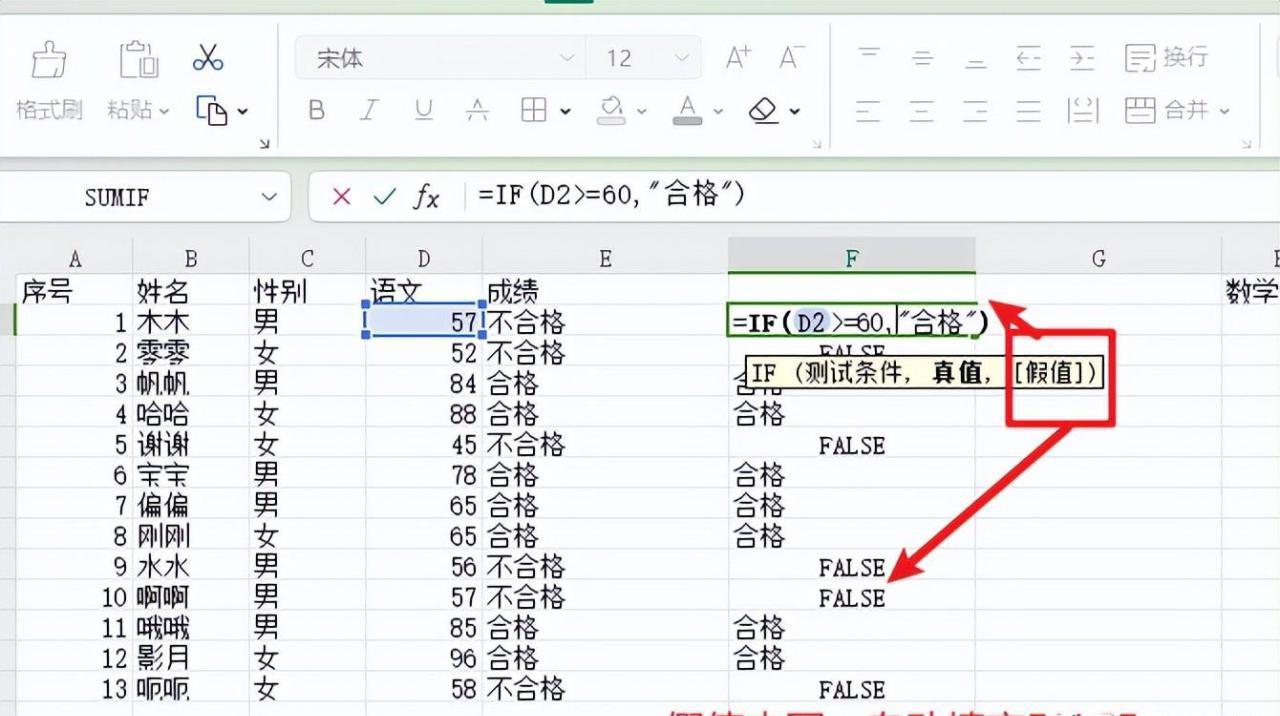Click the name cell 影月

click(190, 658)
